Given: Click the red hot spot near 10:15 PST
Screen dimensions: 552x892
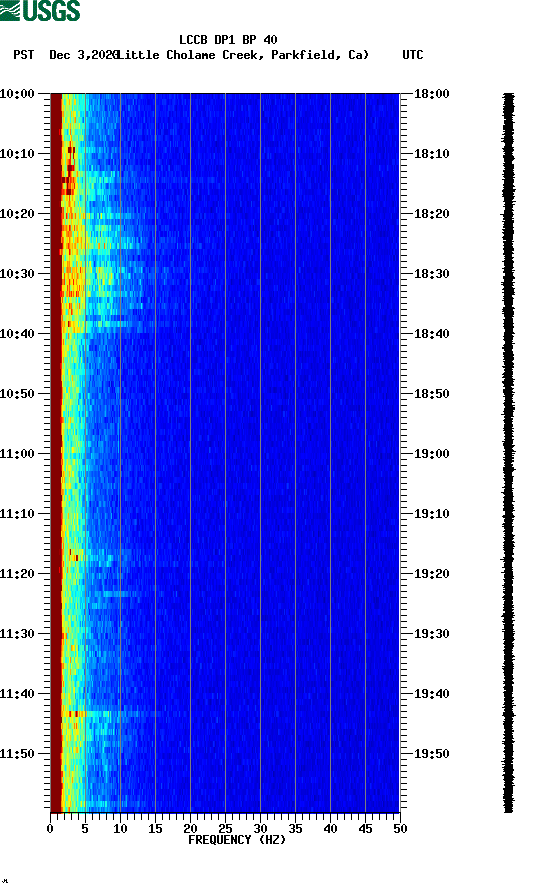Looking at the screenshot, I should coord(68,185).
